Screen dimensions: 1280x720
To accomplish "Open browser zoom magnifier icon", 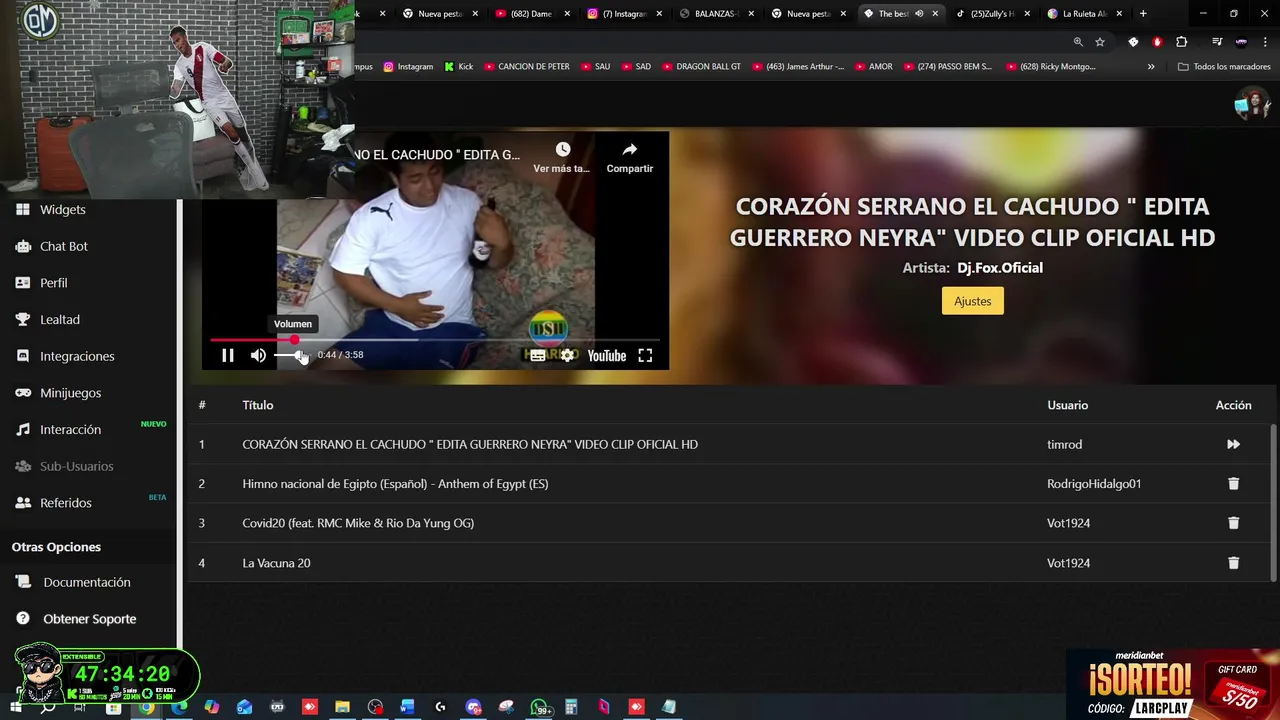I will [1078, 42].
